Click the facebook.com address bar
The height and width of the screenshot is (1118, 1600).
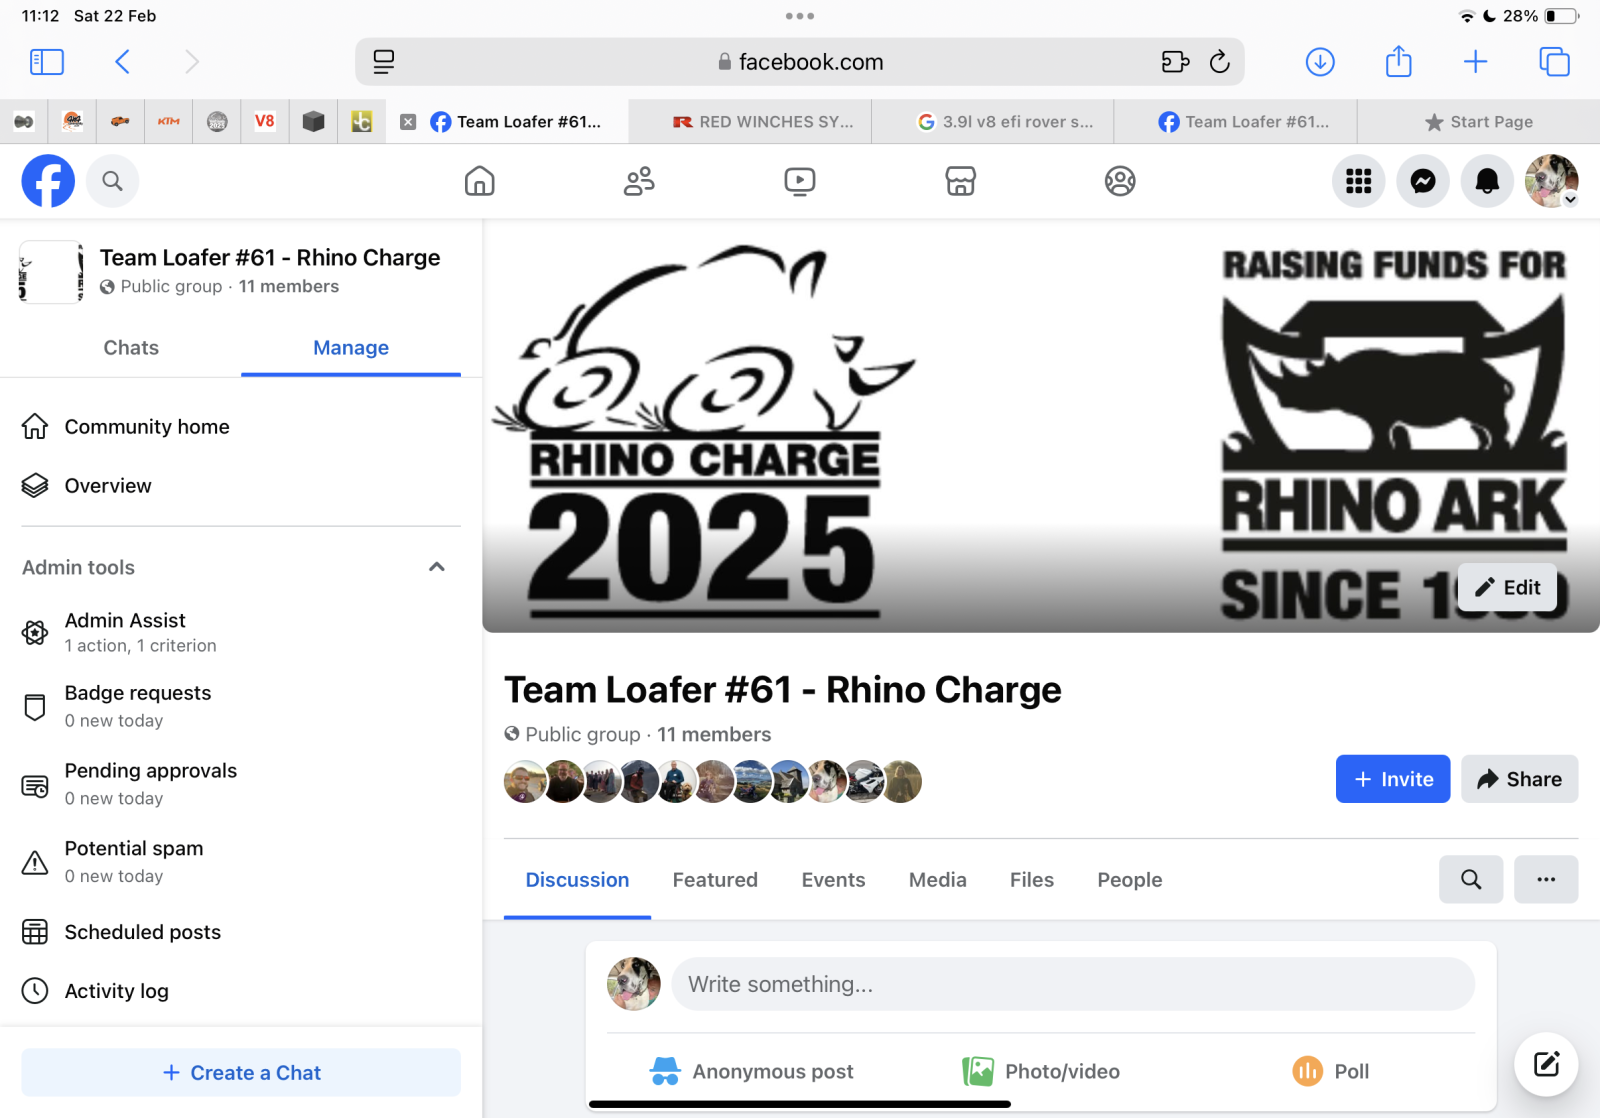[800, 62]
